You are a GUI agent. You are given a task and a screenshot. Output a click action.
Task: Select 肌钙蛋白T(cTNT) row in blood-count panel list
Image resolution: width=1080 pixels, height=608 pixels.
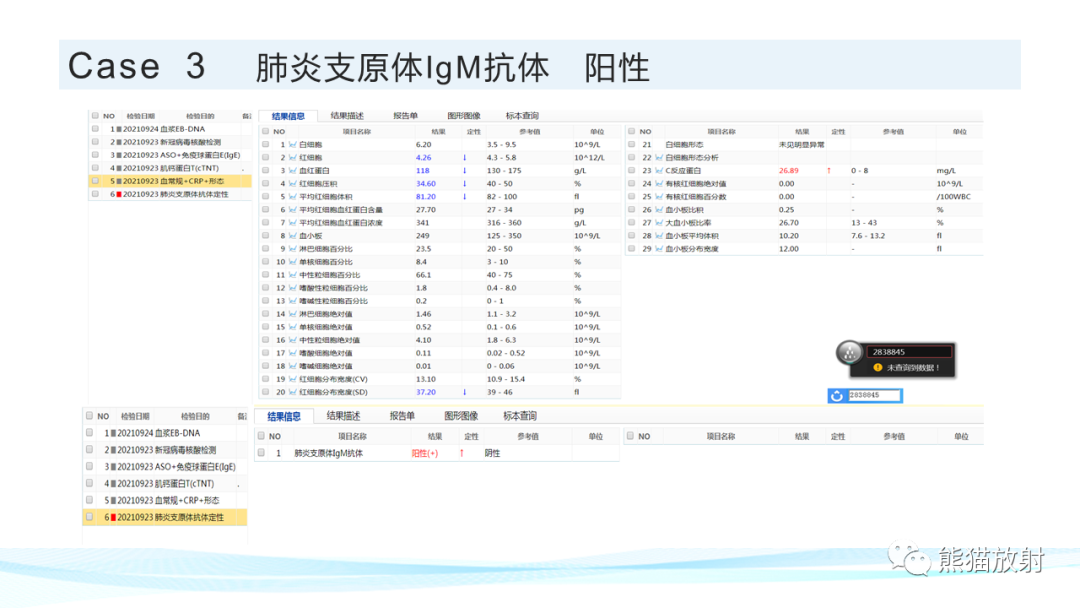(x=170, y=168)
